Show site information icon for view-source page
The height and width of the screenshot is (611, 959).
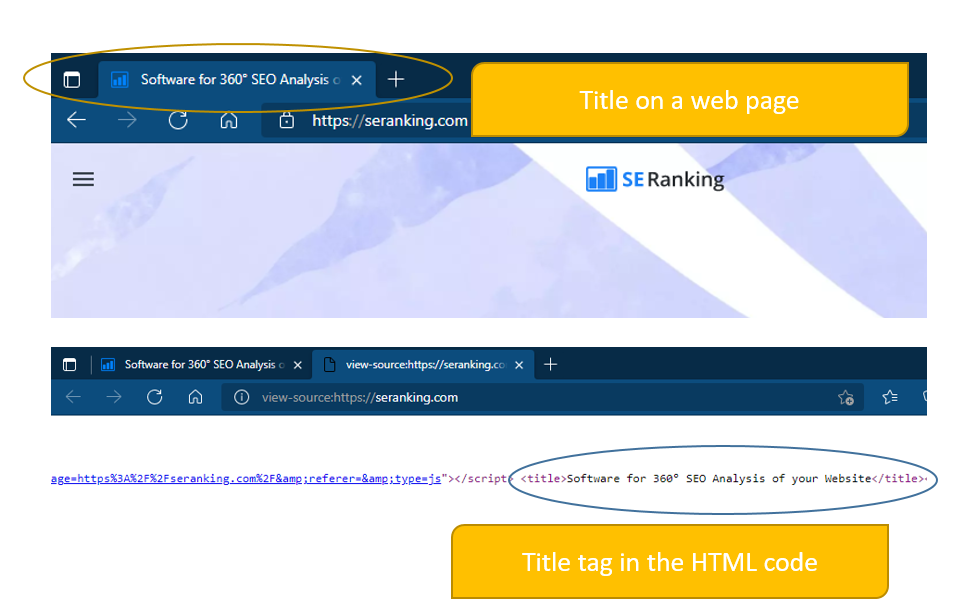click(242, 398)
